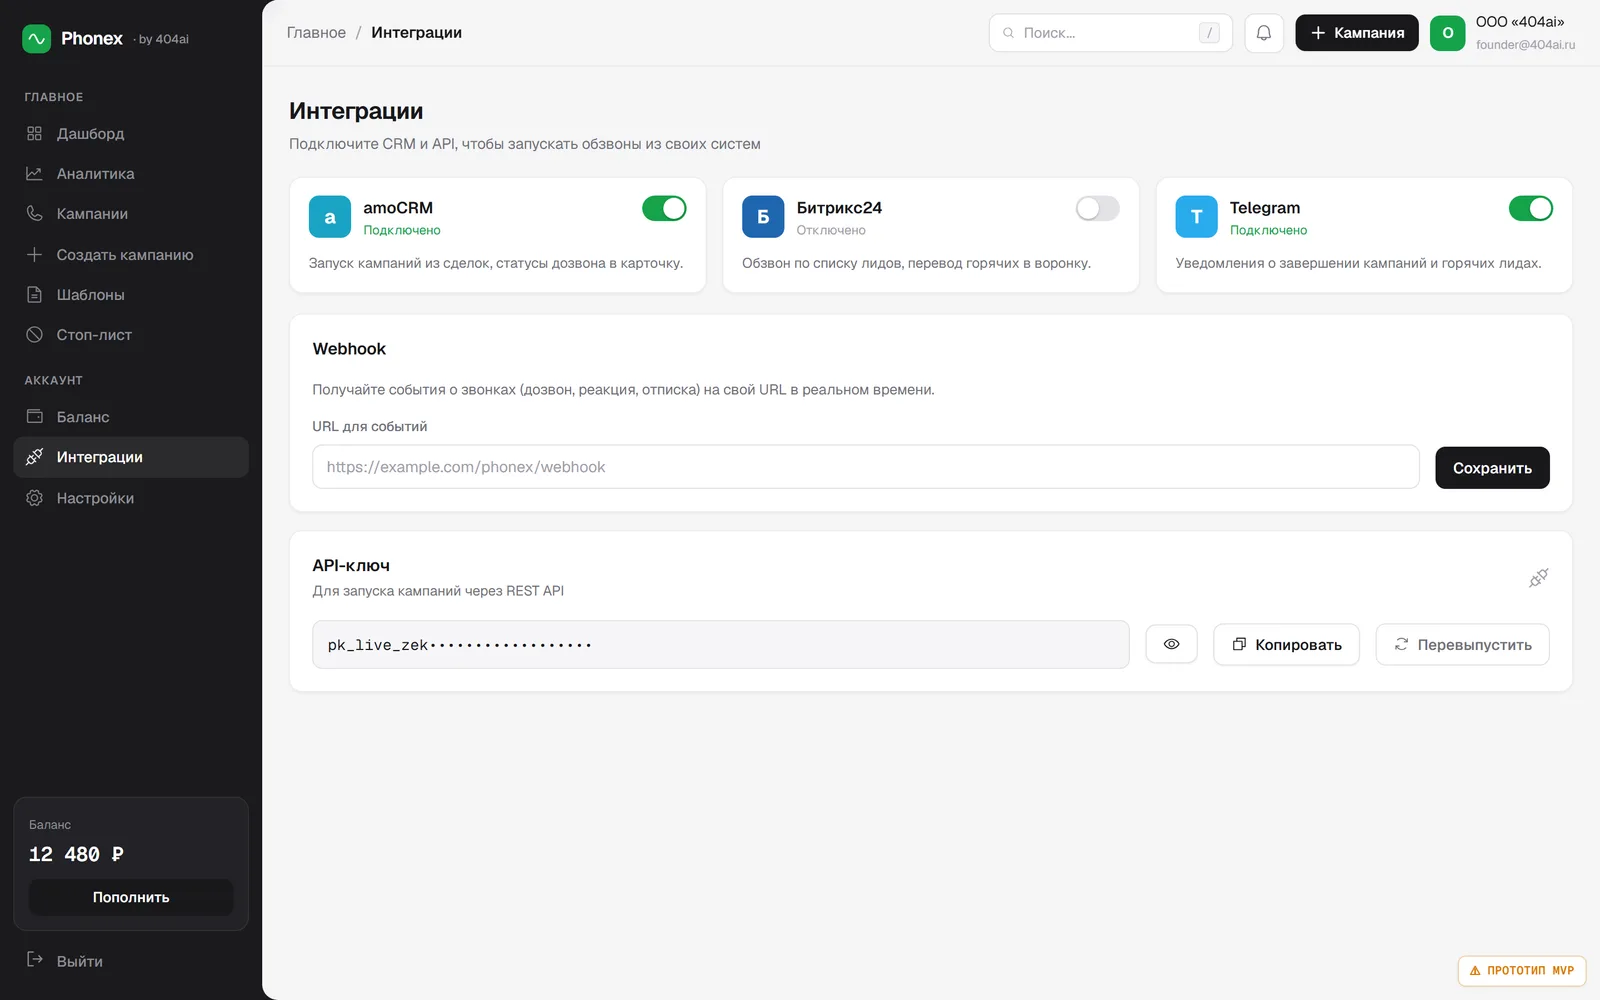Screen dimensions: 1600x1000
Task: Click the Telegram logo icon
Action: [x=1196, y=217]
